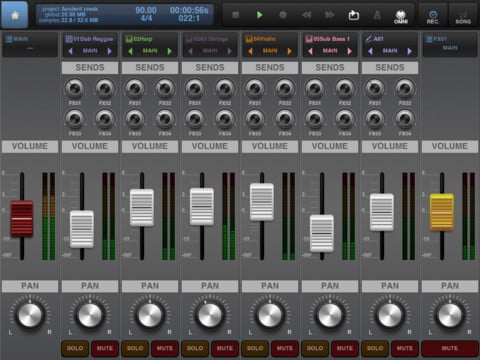Go to the home screen icon
480x360 pixels.
pyautogui.click(x=15, y=15)
